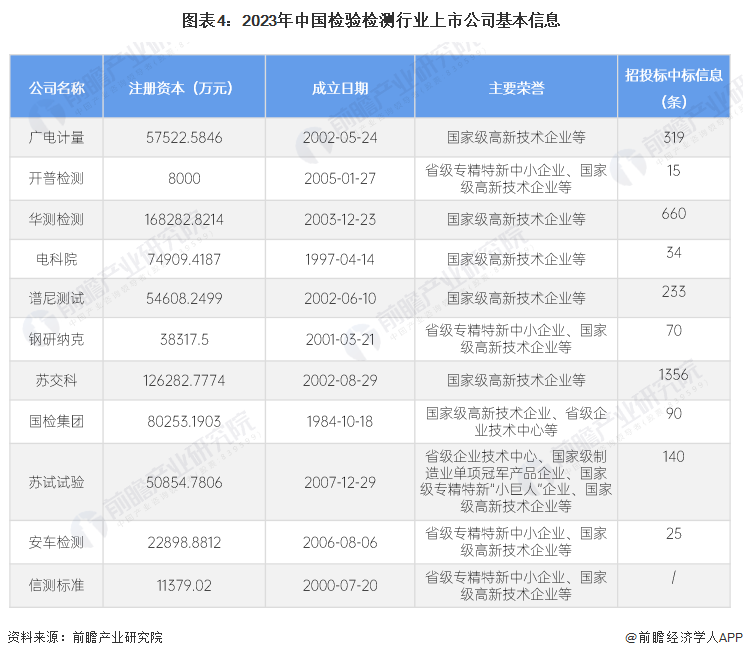Click 开普检测's honors cell text
Image resolution: width=743 pixels, height=658 pixels.
[516, 179]
